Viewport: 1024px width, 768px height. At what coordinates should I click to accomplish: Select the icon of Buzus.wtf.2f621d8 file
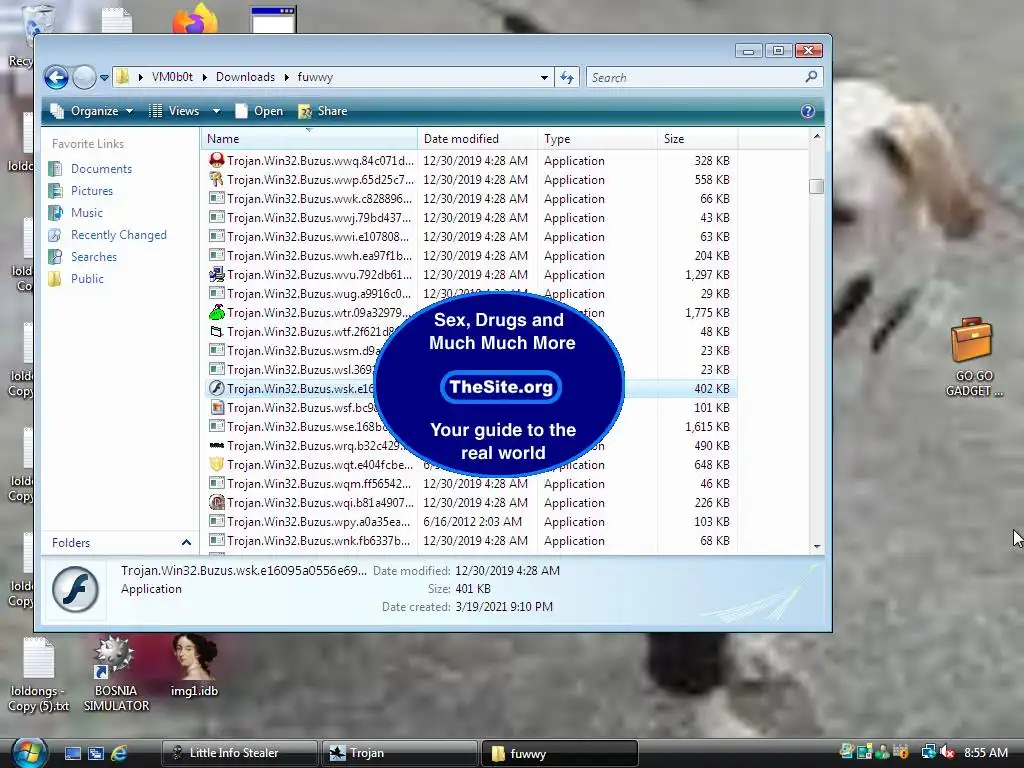[217, 331]
